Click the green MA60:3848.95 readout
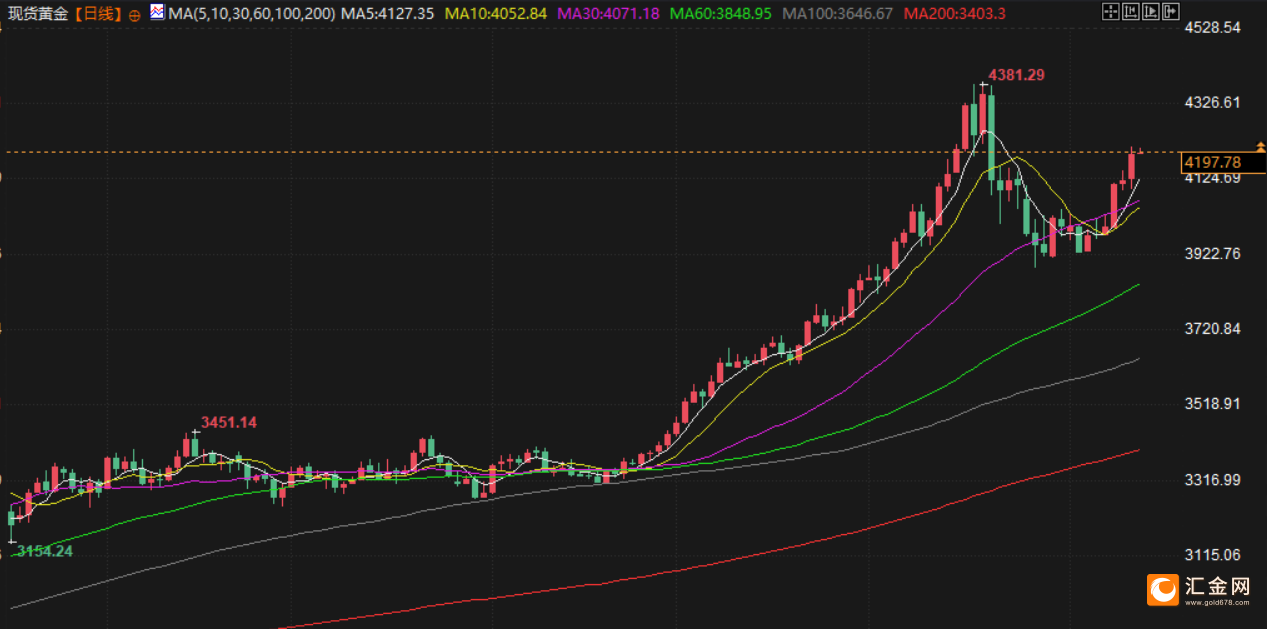The width and height of the screenshot is (1267, 629). 721,14
